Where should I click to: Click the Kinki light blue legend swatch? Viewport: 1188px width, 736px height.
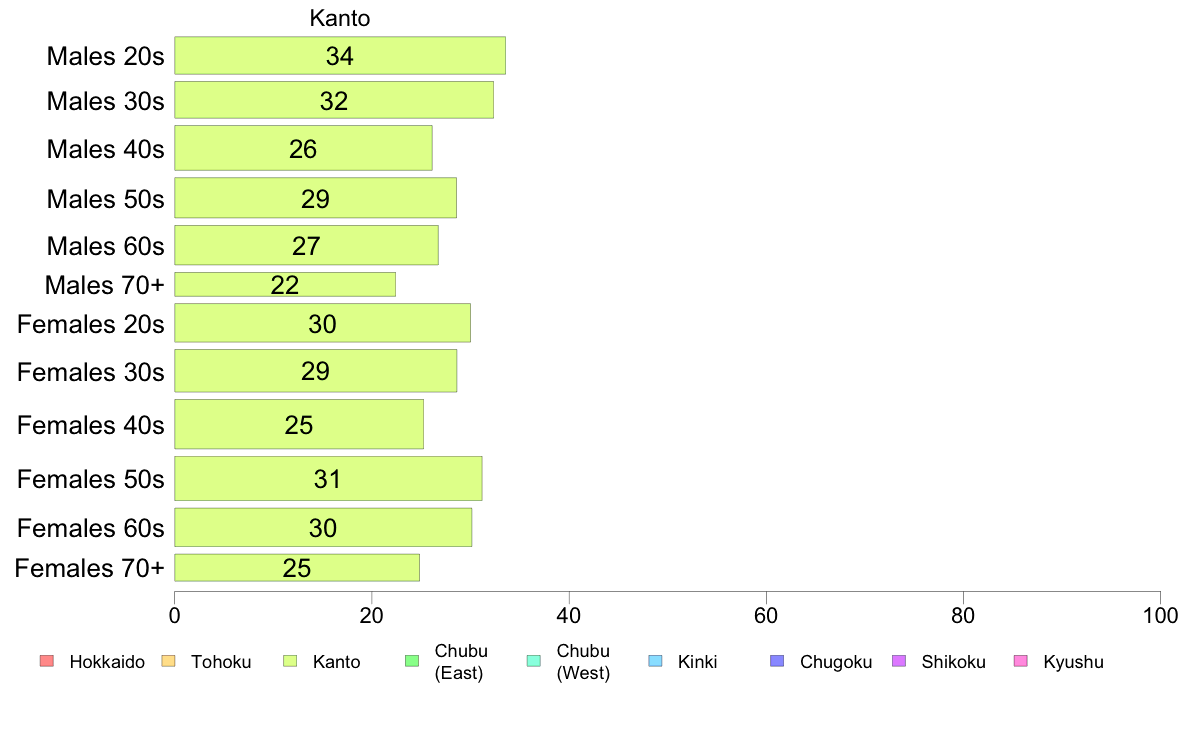[655, 661]
